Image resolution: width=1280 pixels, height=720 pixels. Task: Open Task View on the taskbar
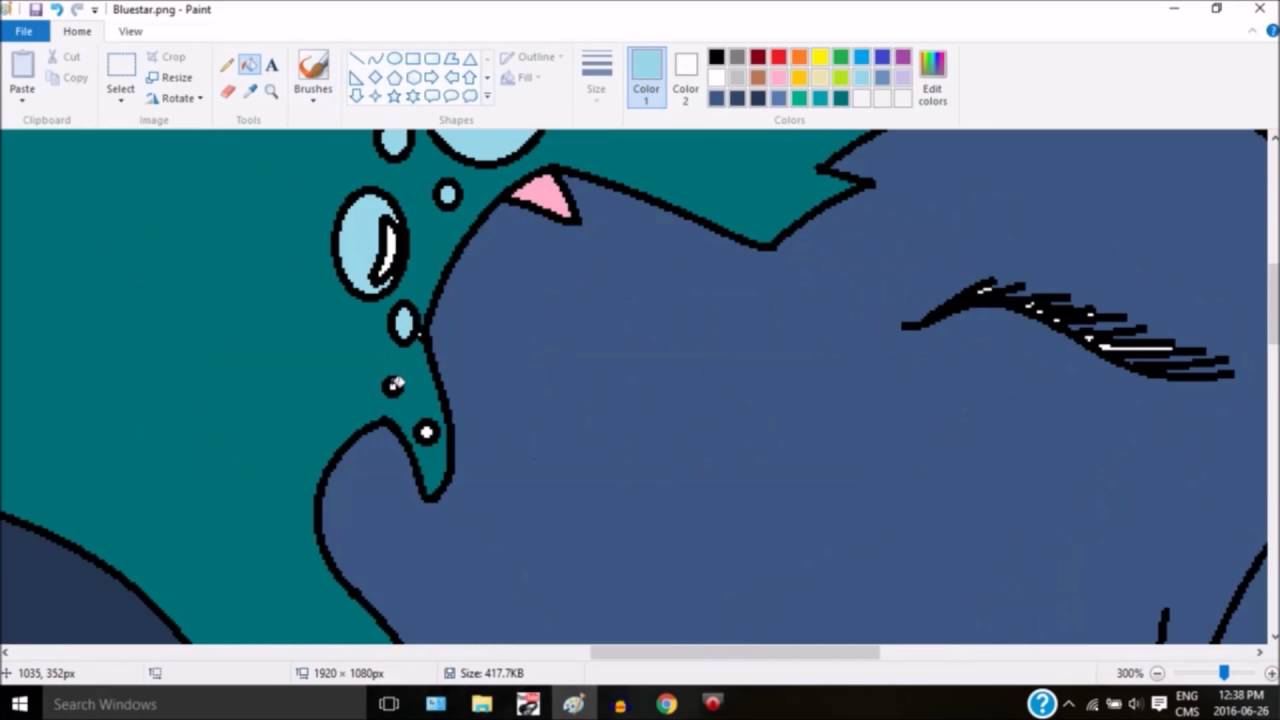pos(389,704)
